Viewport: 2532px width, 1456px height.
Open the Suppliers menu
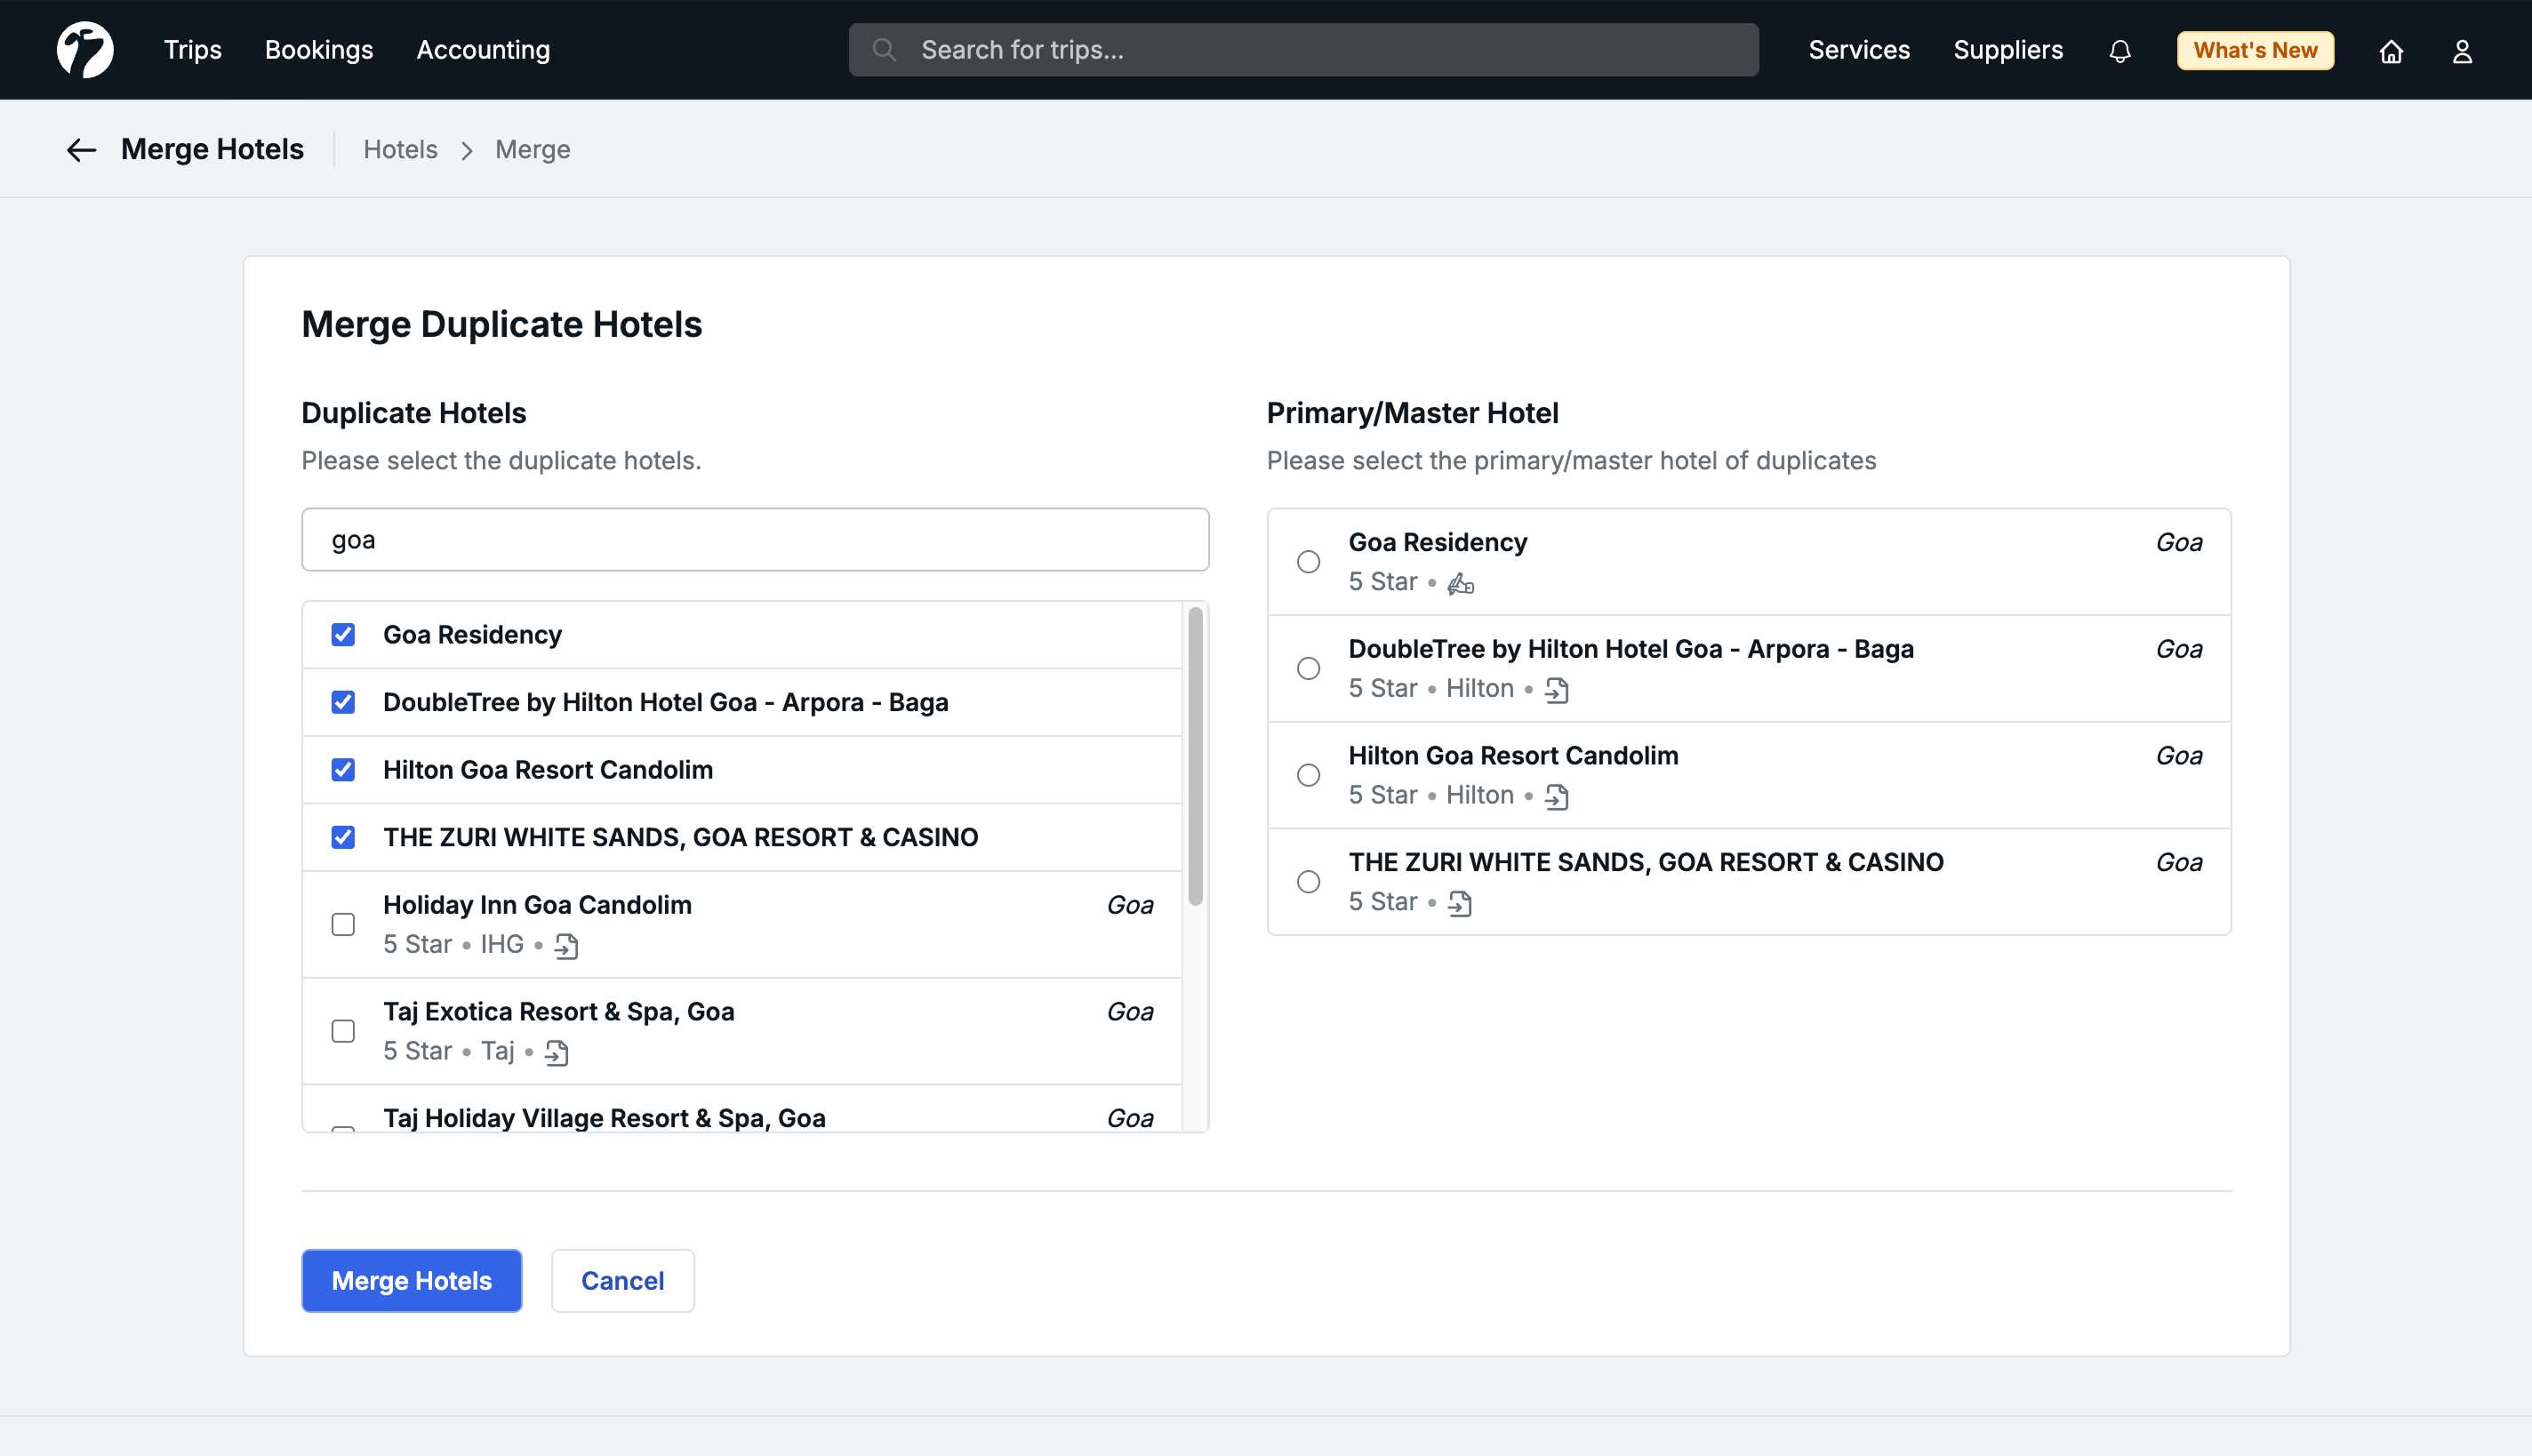[2007, 50]
